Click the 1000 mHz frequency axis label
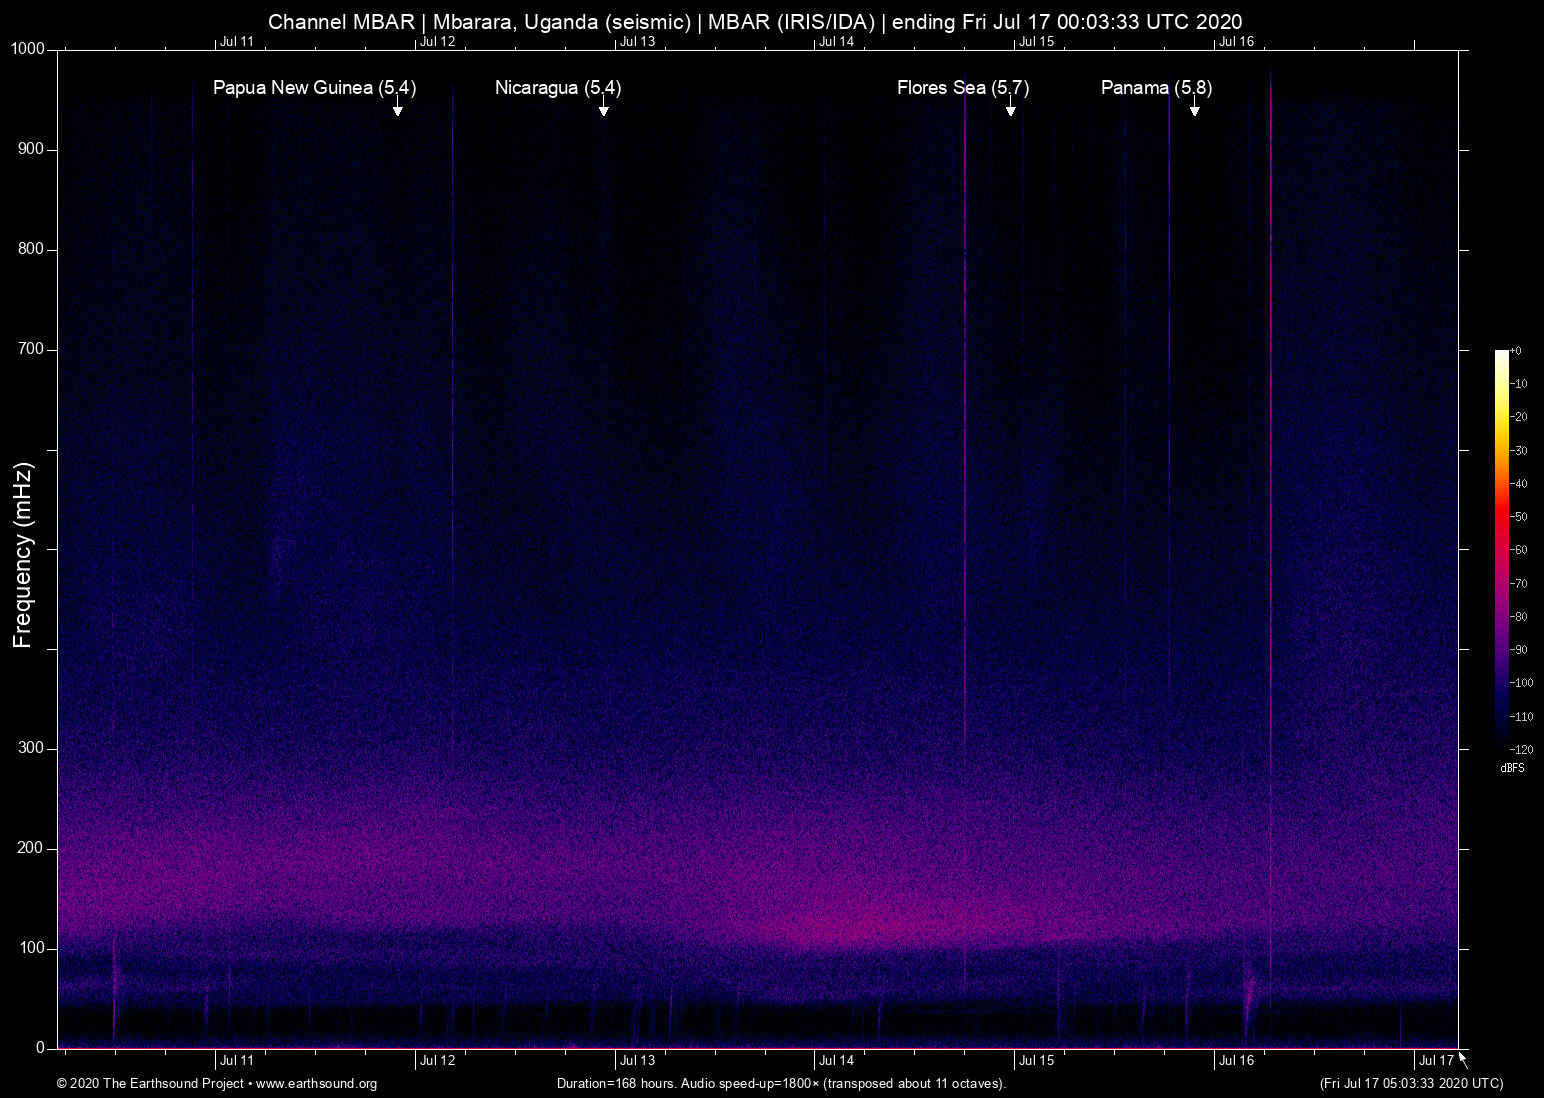The height and width of the screenshot is (1098, 1544). point(28,49)
